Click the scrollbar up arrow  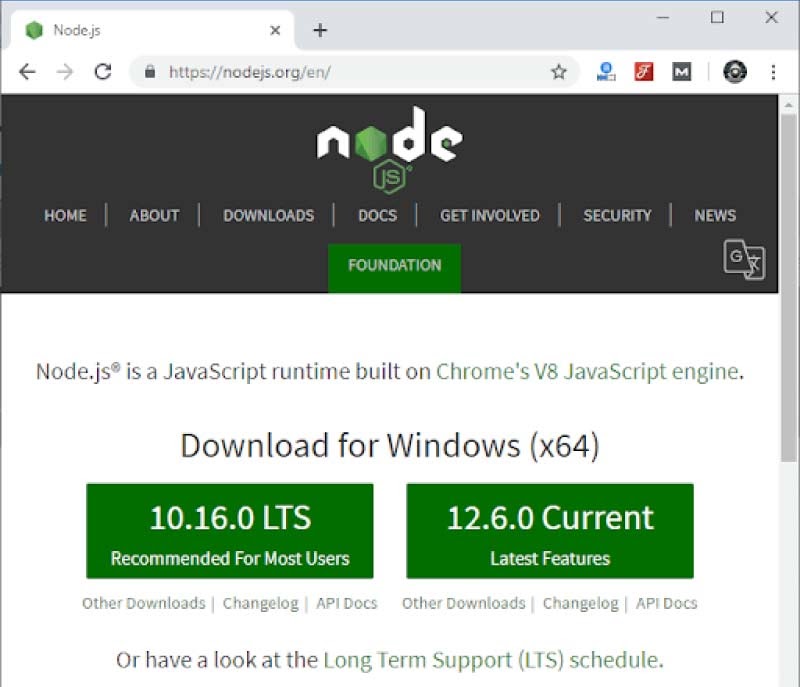789,105
